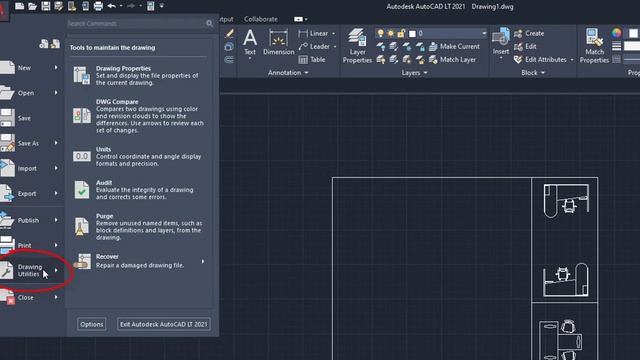Image resolution: width=640 pixels, height=360 pixels.
Task: Click the Undo arrow icon
Action: tap(111, 6)
